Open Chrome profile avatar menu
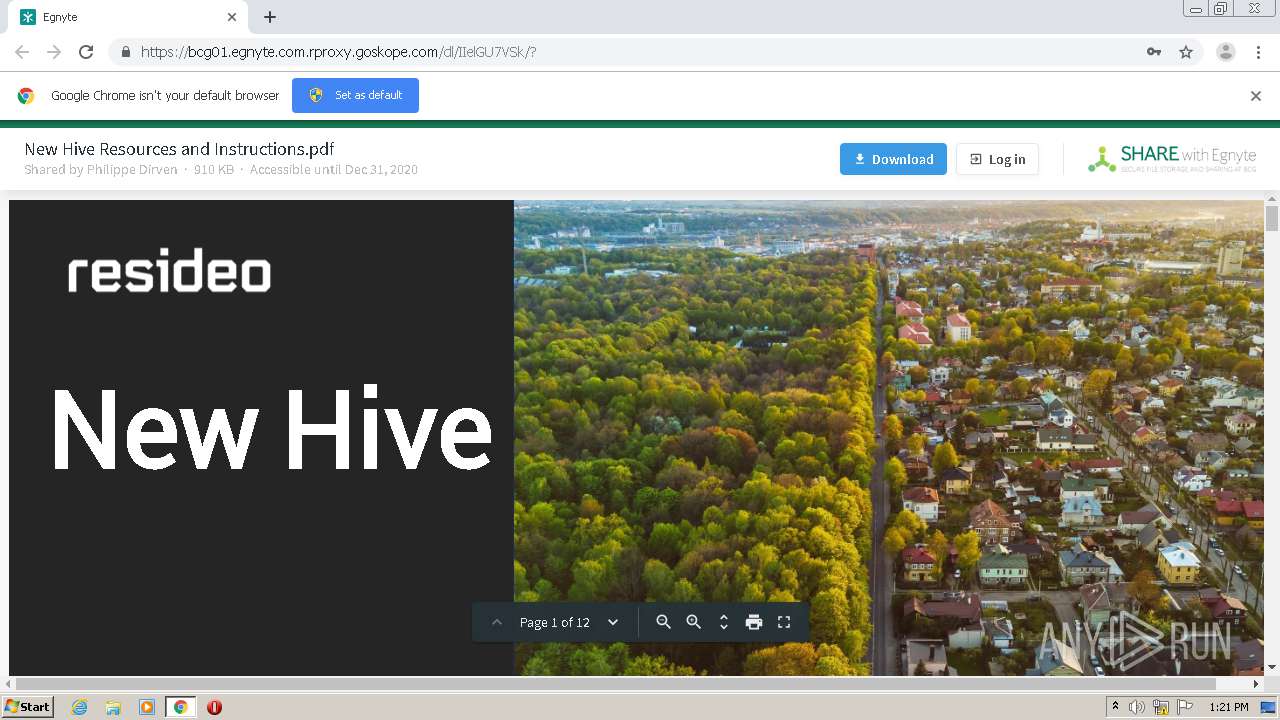1280x720 pixels. pos(1225,52)
